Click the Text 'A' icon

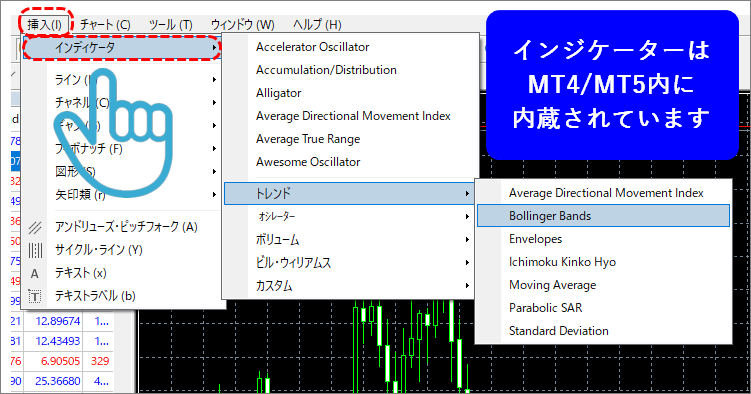pyautogui.click(x=34, y=273)
